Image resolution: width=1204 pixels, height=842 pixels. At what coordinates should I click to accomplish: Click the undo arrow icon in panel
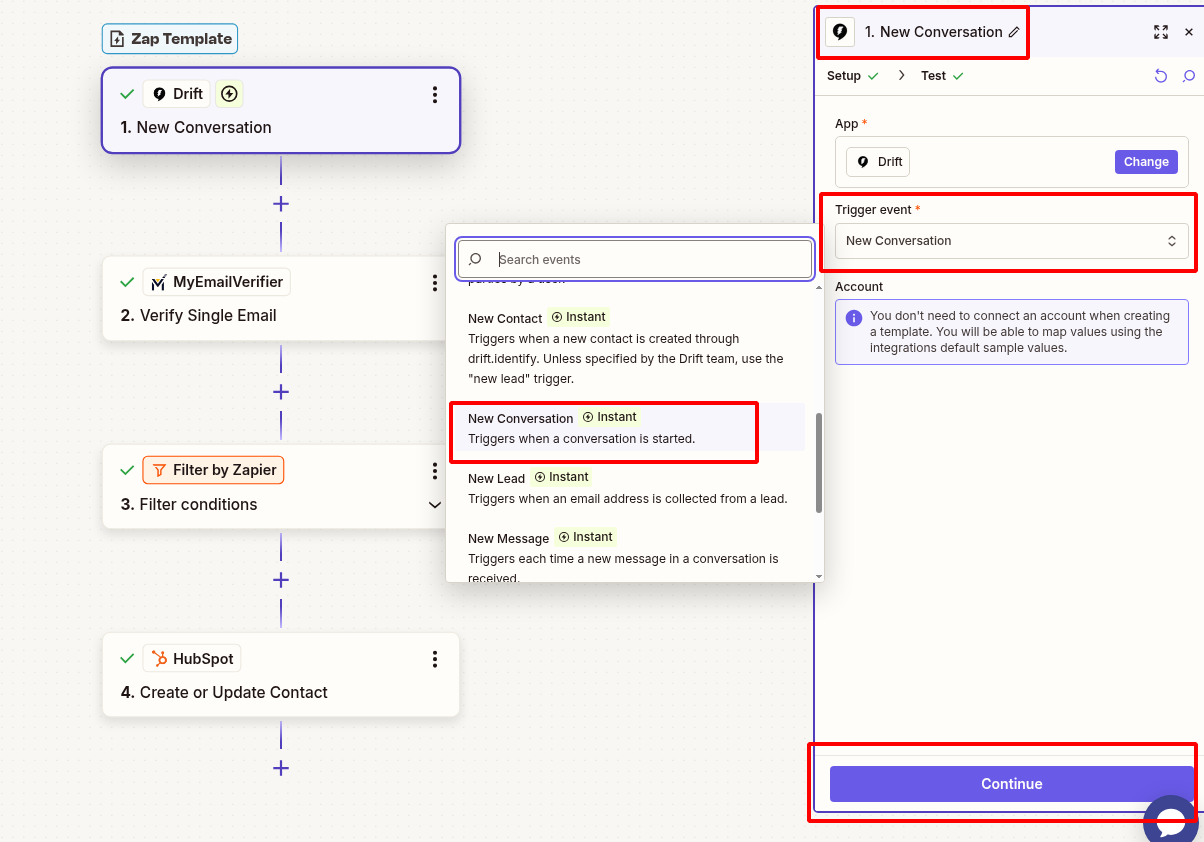pyautogui.click(x=1160, y=76)
